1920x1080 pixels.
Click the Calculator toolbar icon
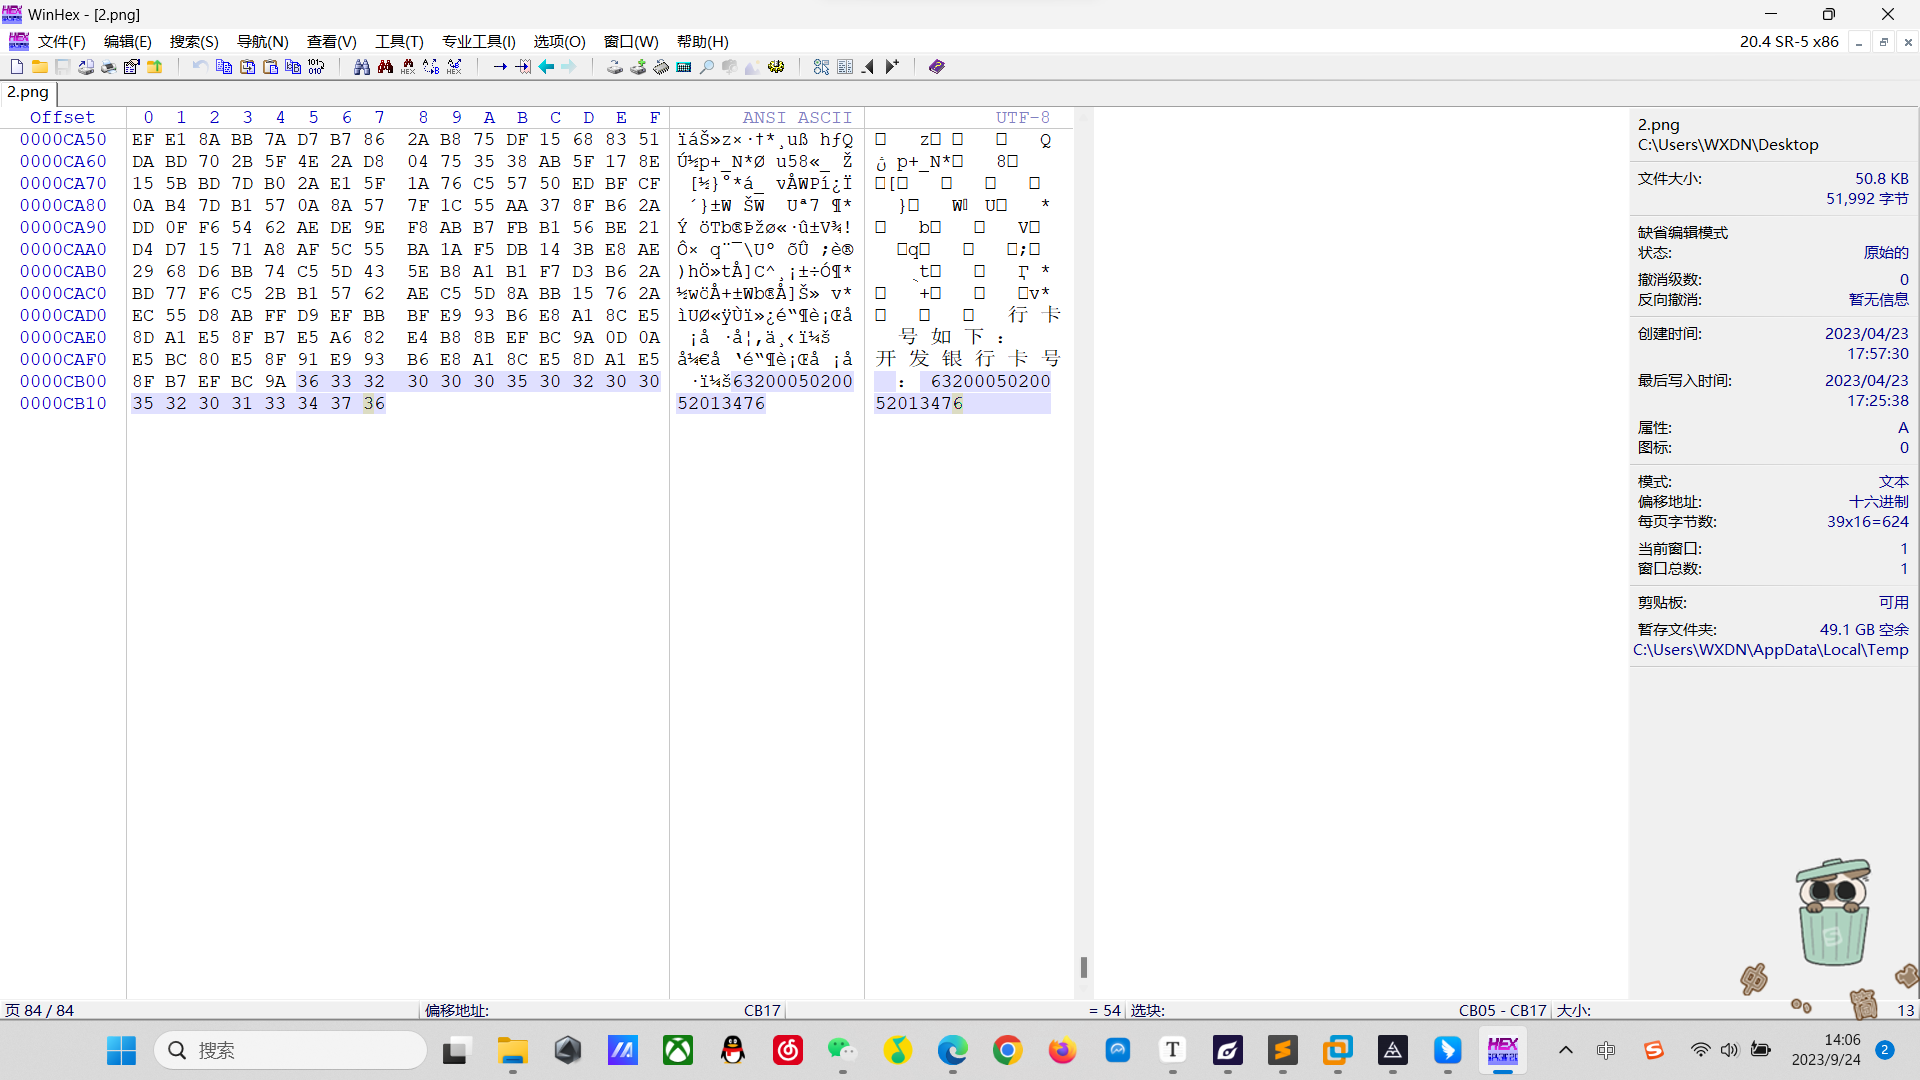tap(684, 67)
